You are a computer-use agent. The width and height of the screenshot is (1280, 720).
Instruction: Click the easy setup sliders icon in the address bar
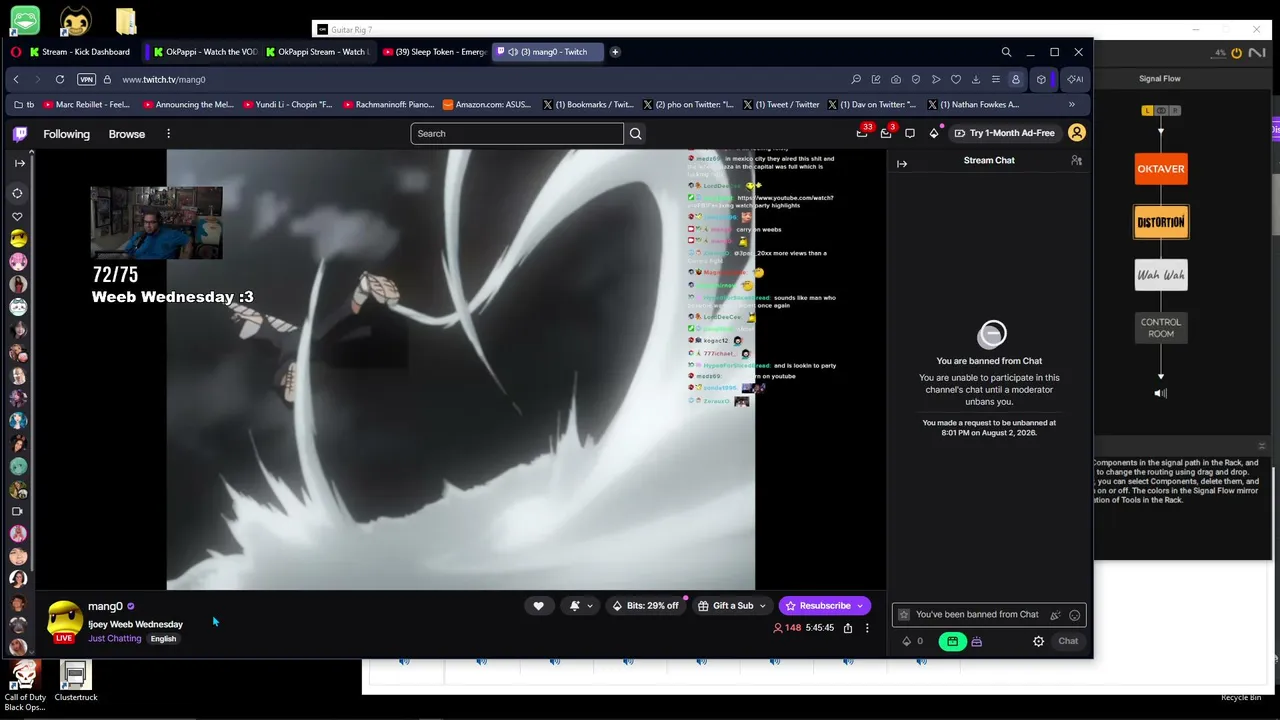coord(996,79)
